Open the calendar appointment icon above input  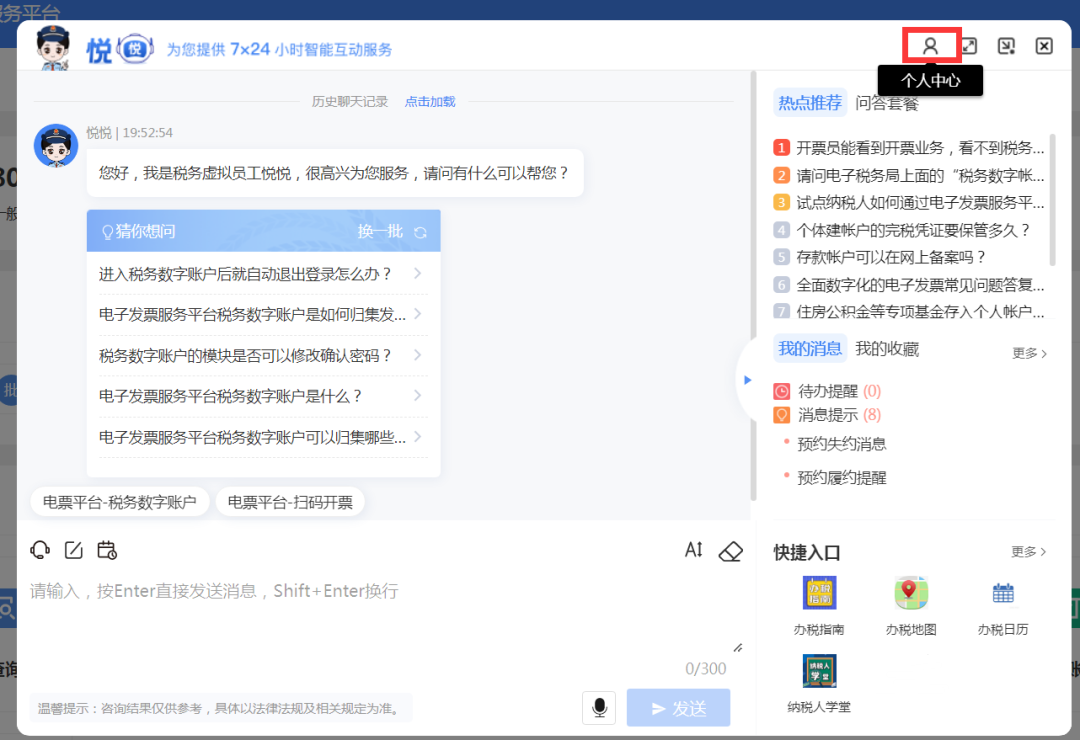[x=107, y=550]
